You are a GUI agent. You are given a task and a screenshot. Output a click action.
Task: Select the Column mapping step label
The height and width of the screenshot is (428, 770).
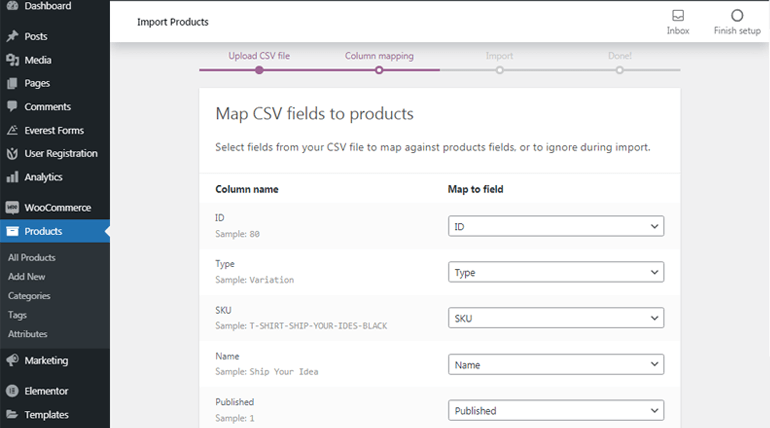[x=379, y=56]
